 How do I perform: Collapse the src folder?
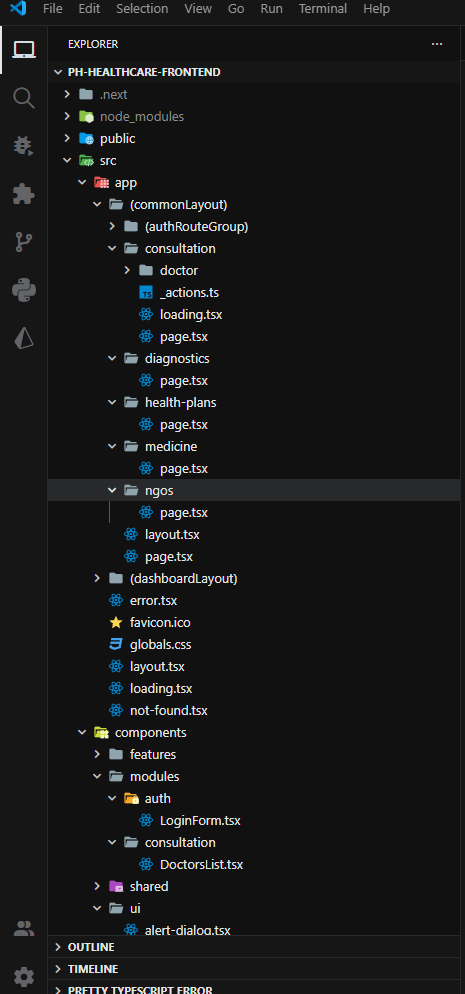[x=67, y=161]
